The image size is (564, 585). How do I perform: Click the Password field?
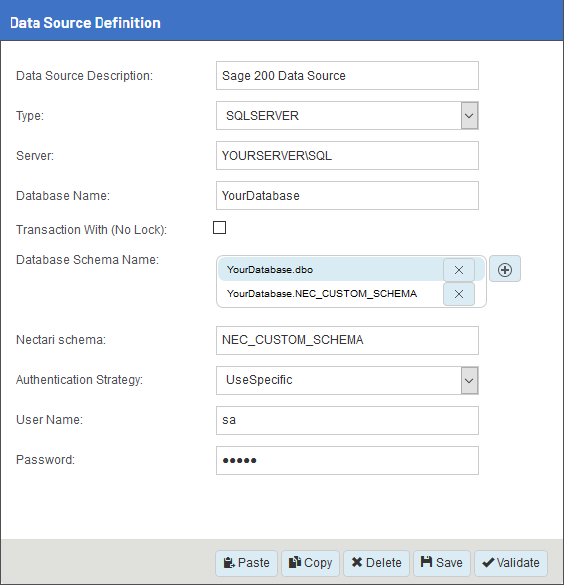tap(347, 460)
